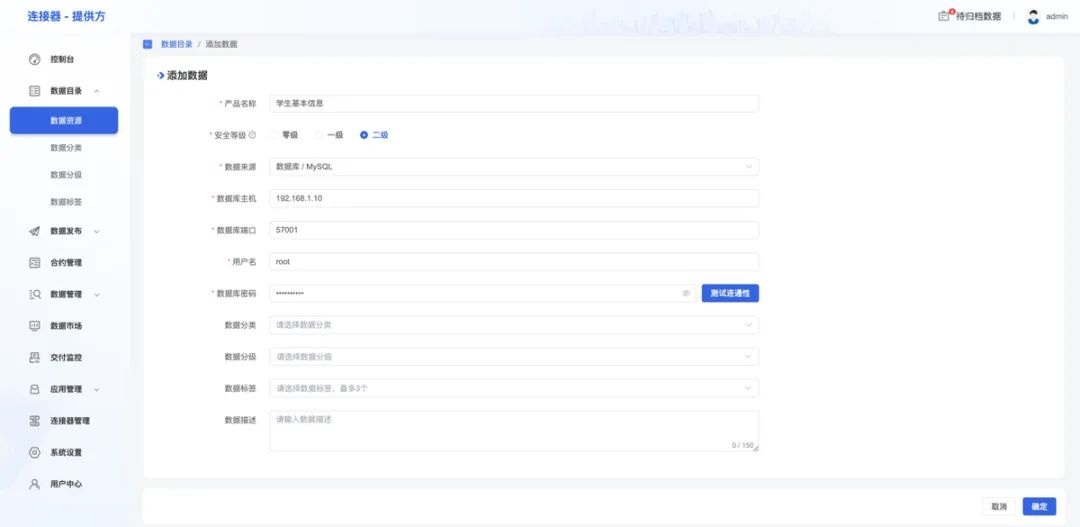
Task: Click the 安全等级 help question-mark icon
Action: coord(252,135)
